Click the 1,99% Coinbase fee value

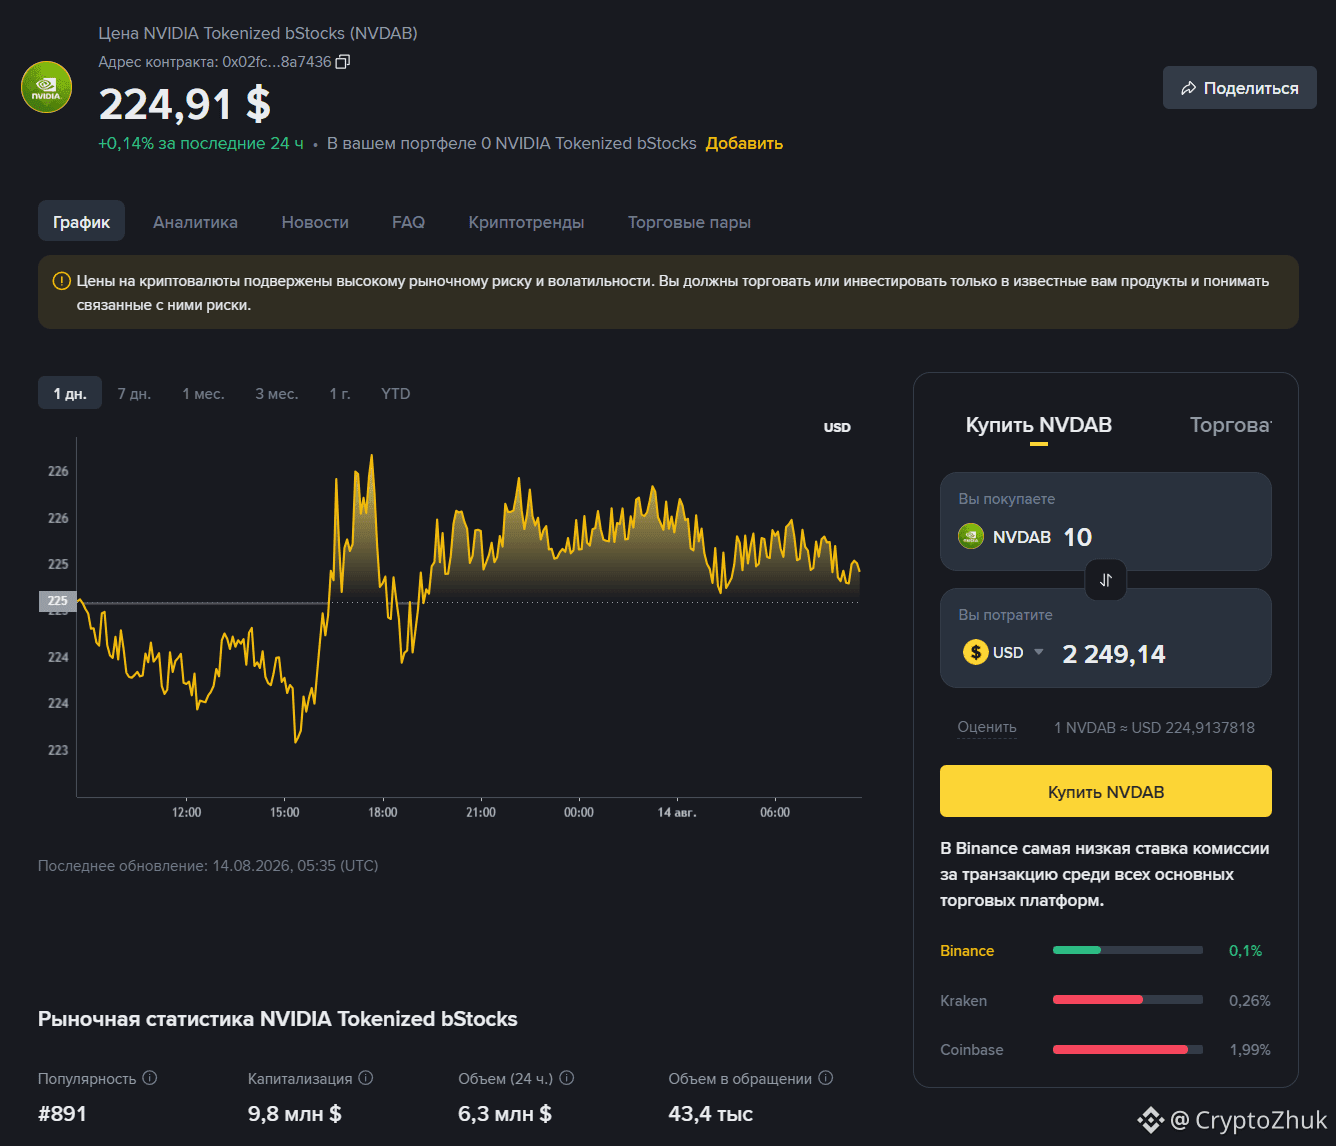click(x=1250, y=1050)
